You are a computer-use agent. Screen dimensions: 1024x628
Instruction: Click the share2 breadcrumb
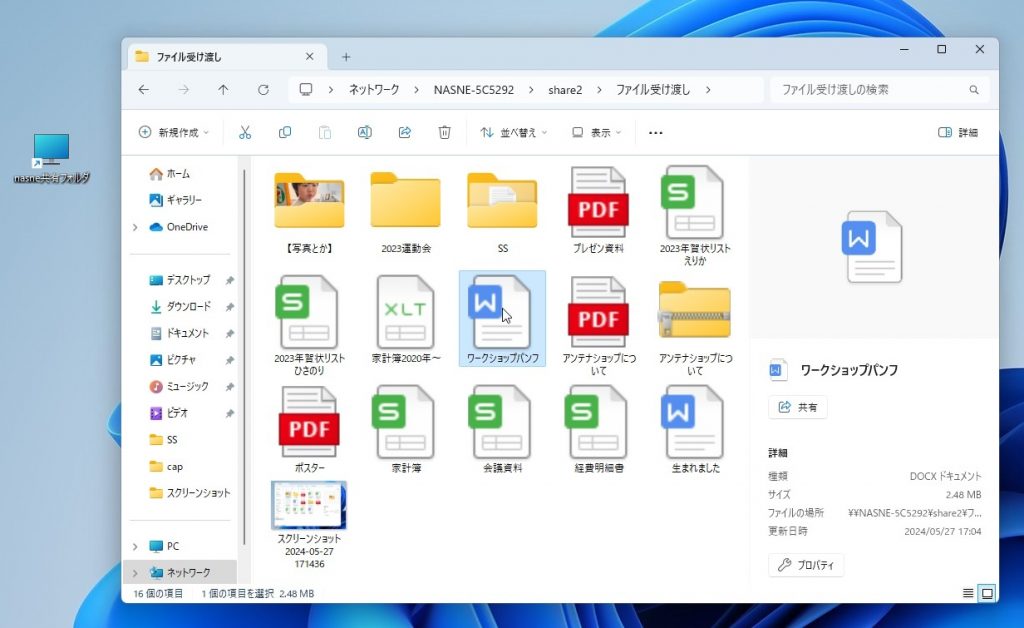click(565, 89)
